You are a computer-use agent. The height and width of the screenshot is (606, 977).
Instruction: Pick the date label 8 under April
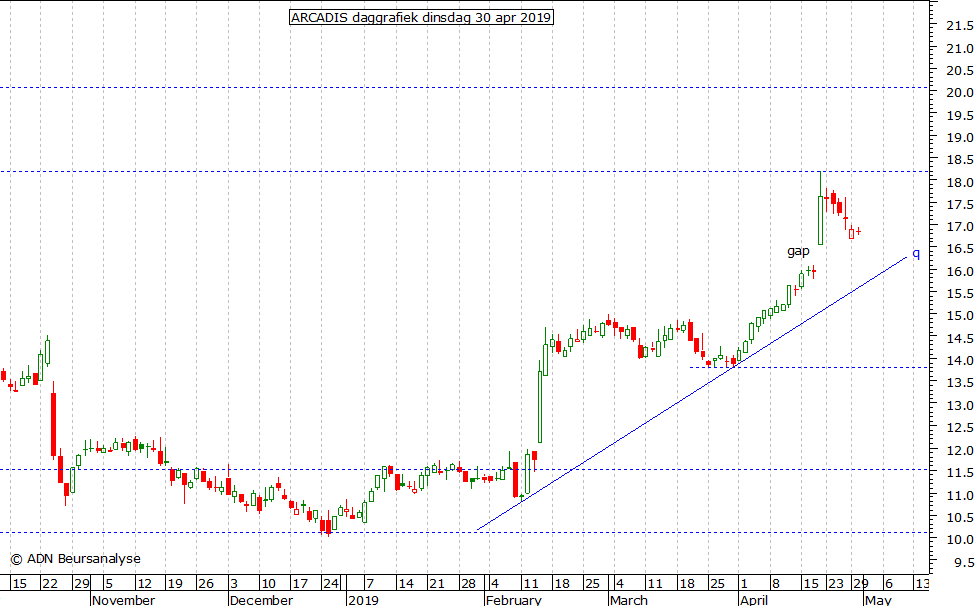pos(775,584)
